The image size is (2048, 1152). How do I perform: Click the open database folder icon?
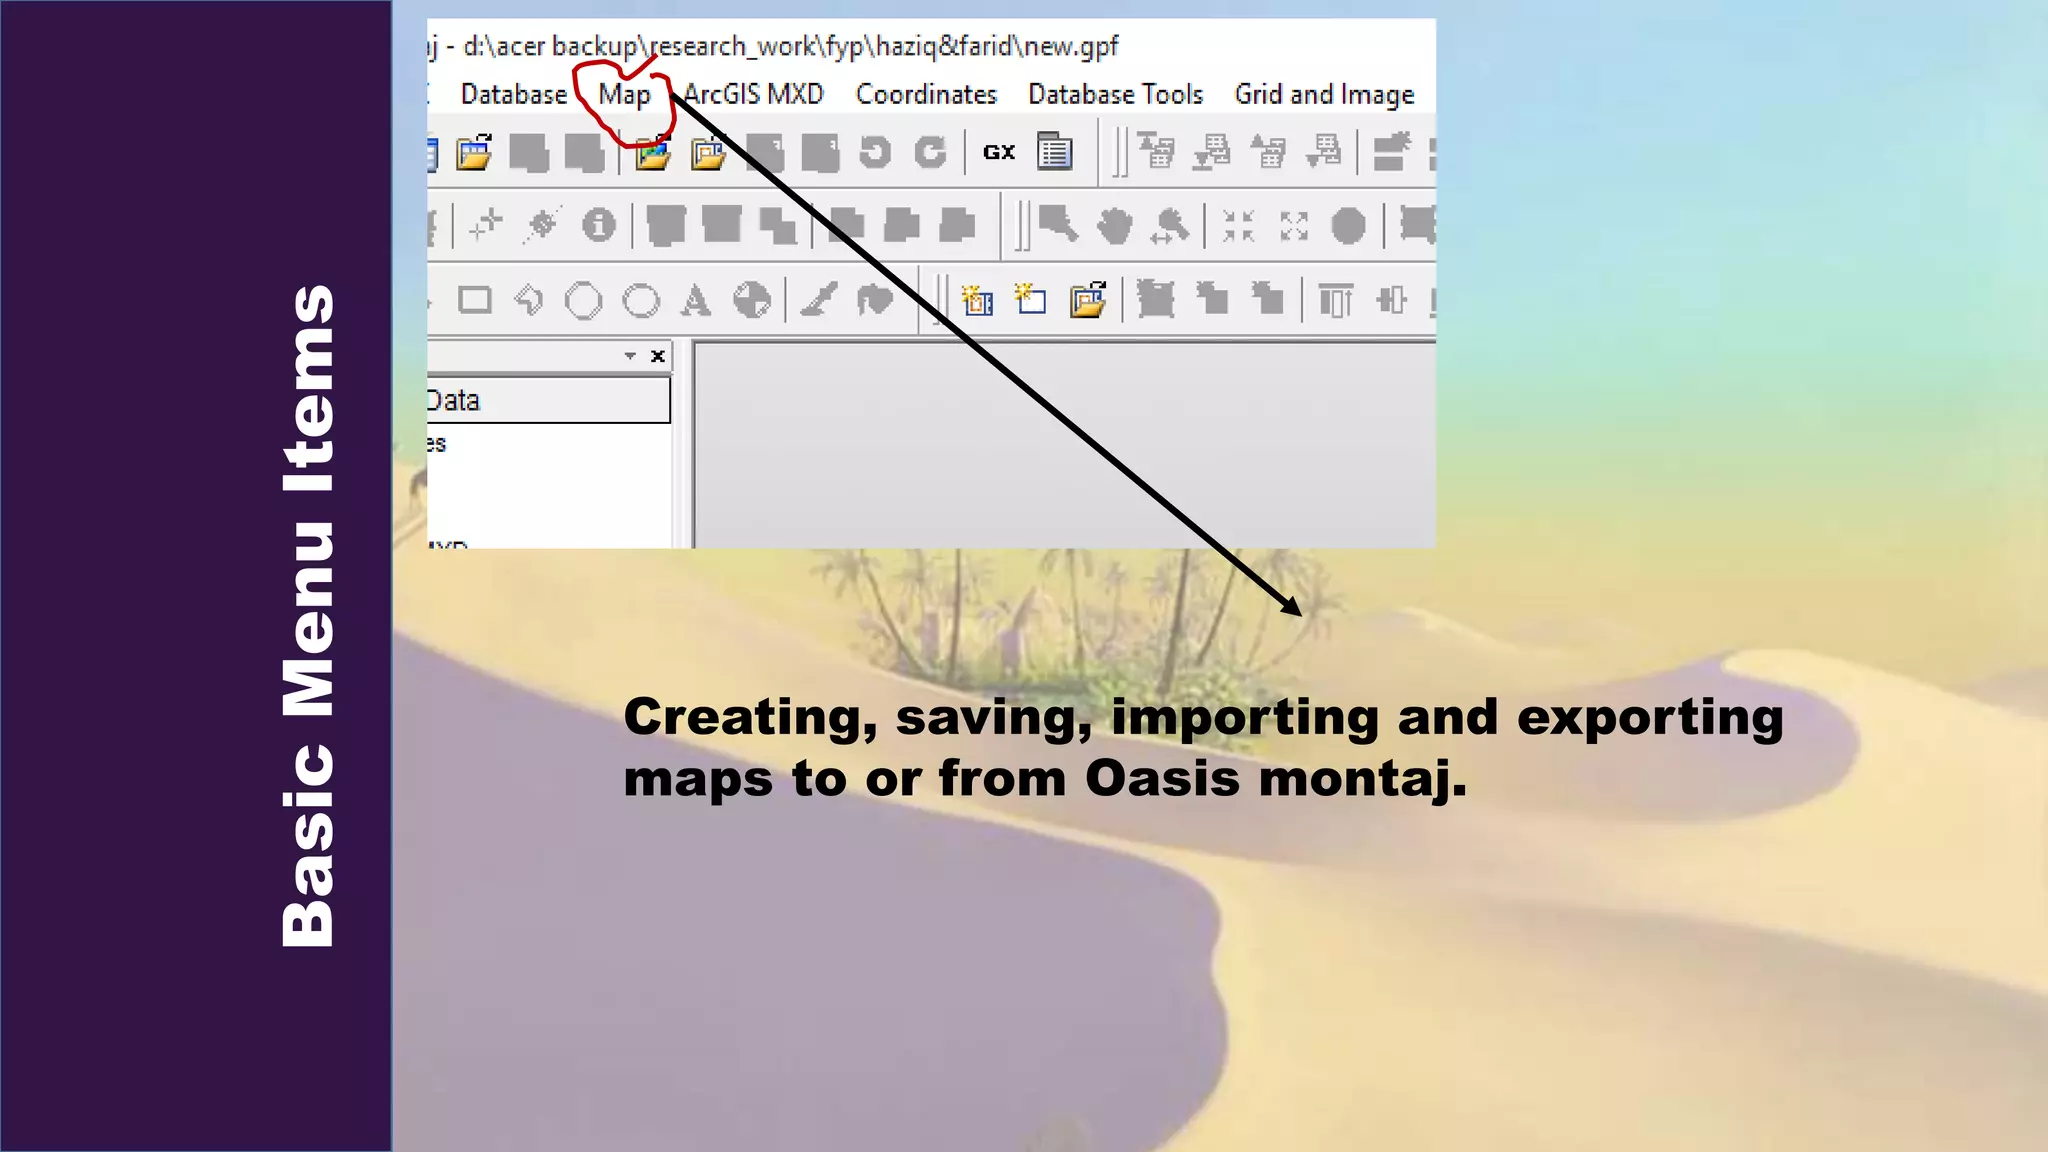coord(474,153)
